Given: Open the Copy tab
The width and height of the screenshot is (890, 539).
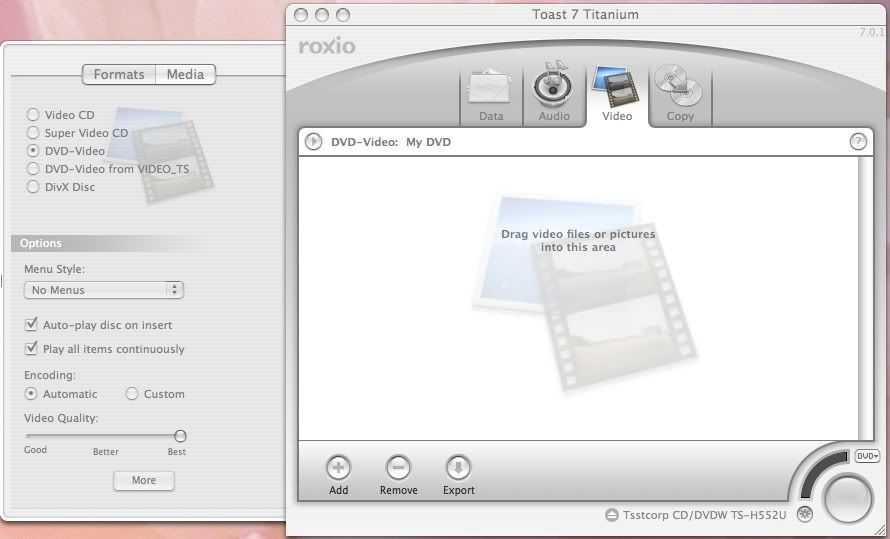Looking at the screenshot, I should [679, 95].
